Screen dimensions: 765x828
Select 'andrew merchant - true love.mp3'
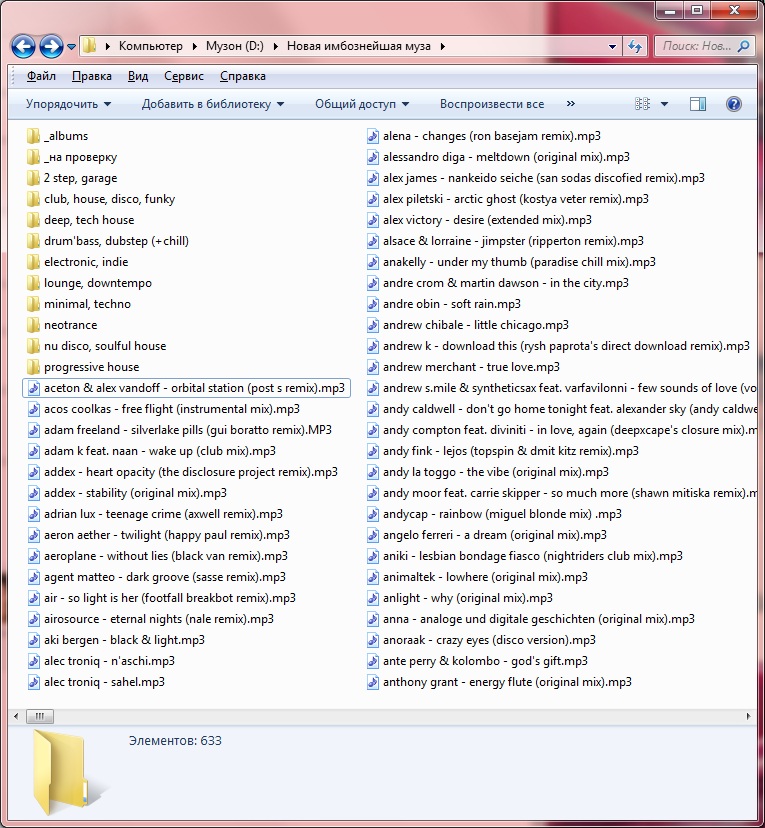pyautogui.click(x=471, y=367)
